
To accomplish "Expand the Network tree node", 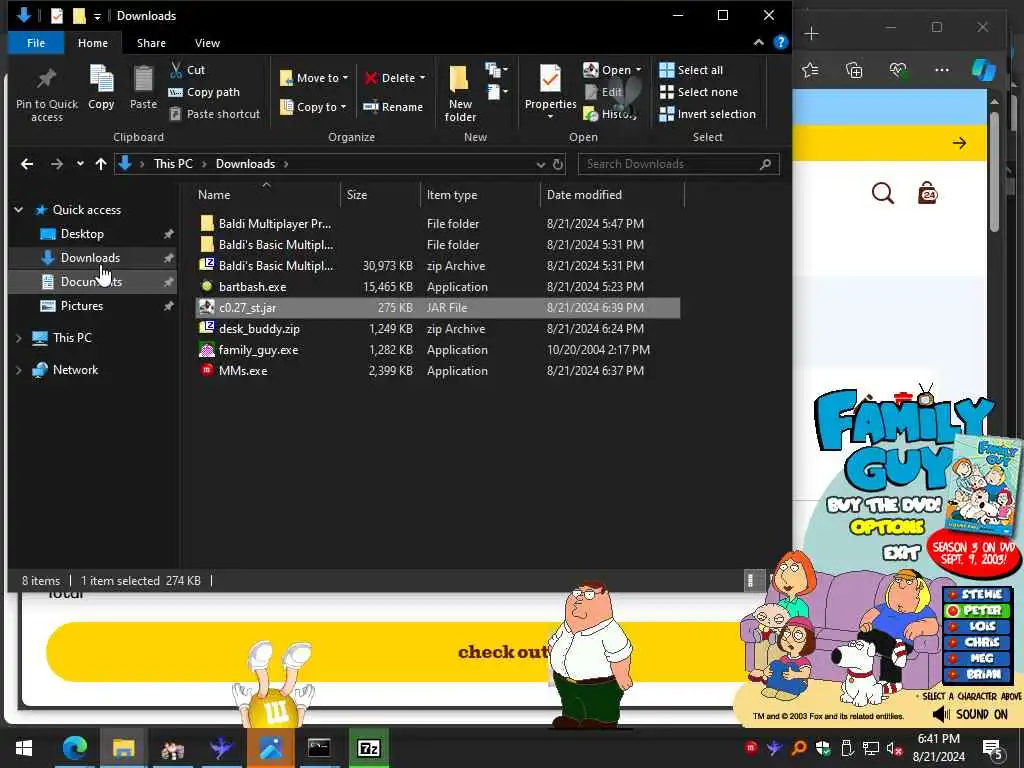I will [19, 370].
